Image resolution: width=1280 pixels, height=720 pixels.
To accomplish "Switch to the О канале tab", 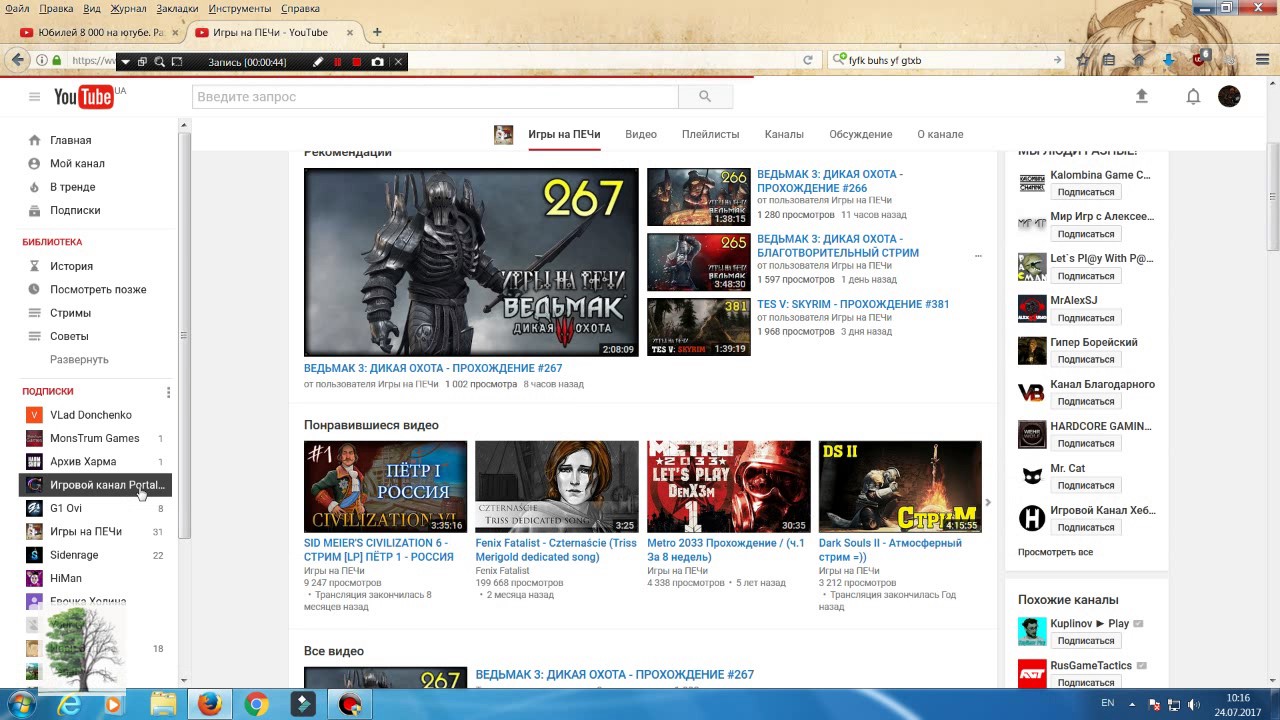I will pos(940,134).
